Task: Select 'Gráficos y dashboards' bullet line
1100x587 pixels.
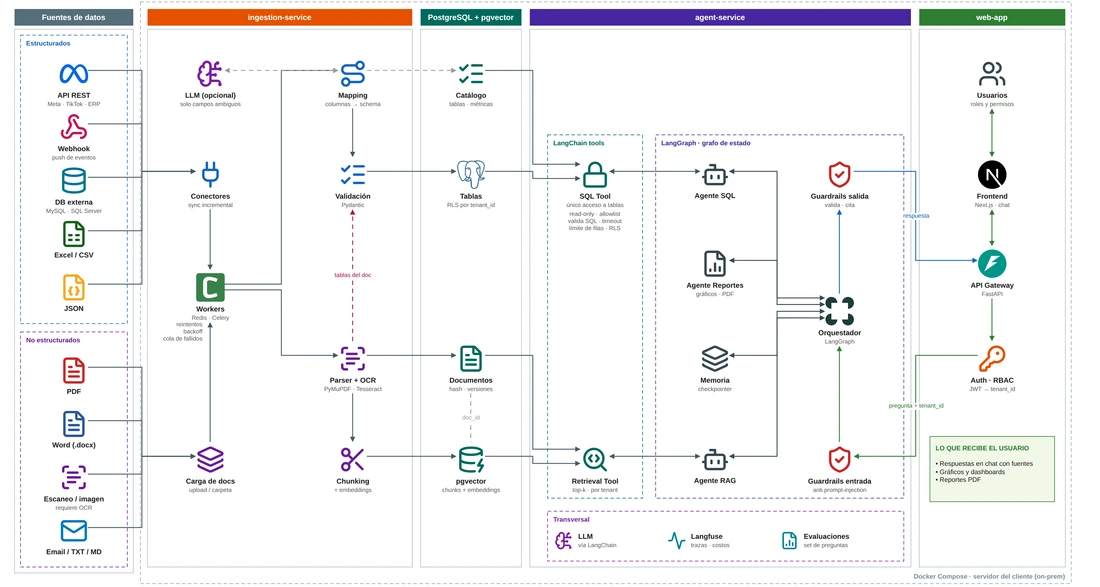Action: click(970, 472)
